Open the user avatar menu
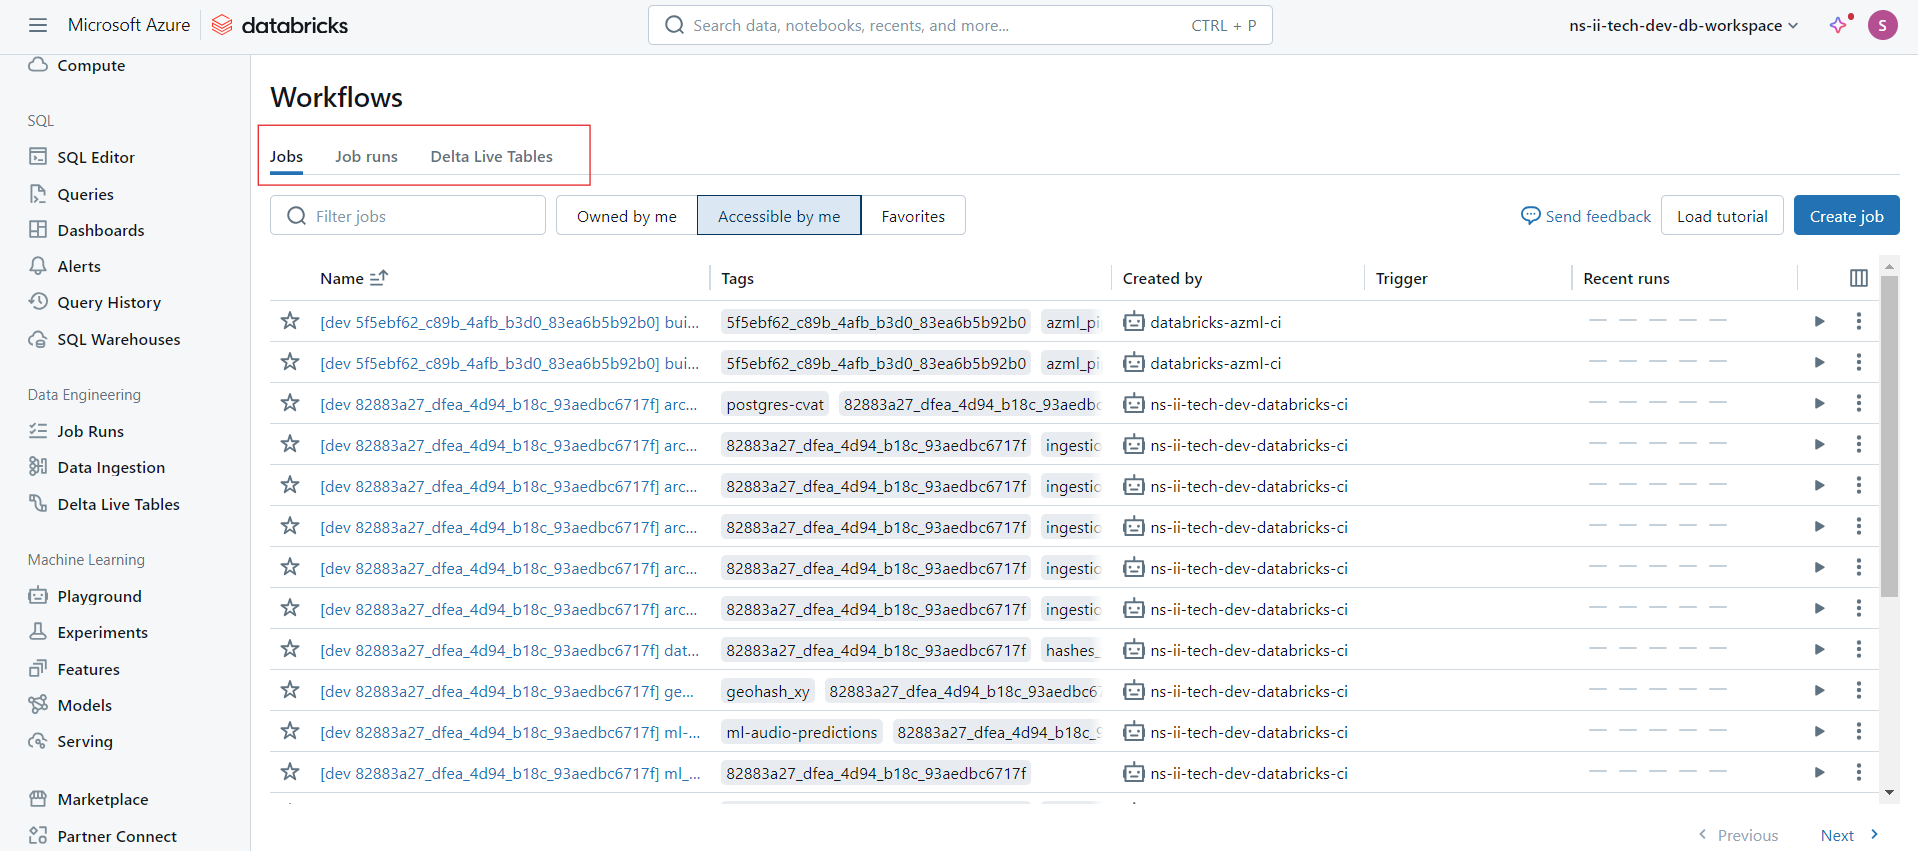 [1883, 25]
